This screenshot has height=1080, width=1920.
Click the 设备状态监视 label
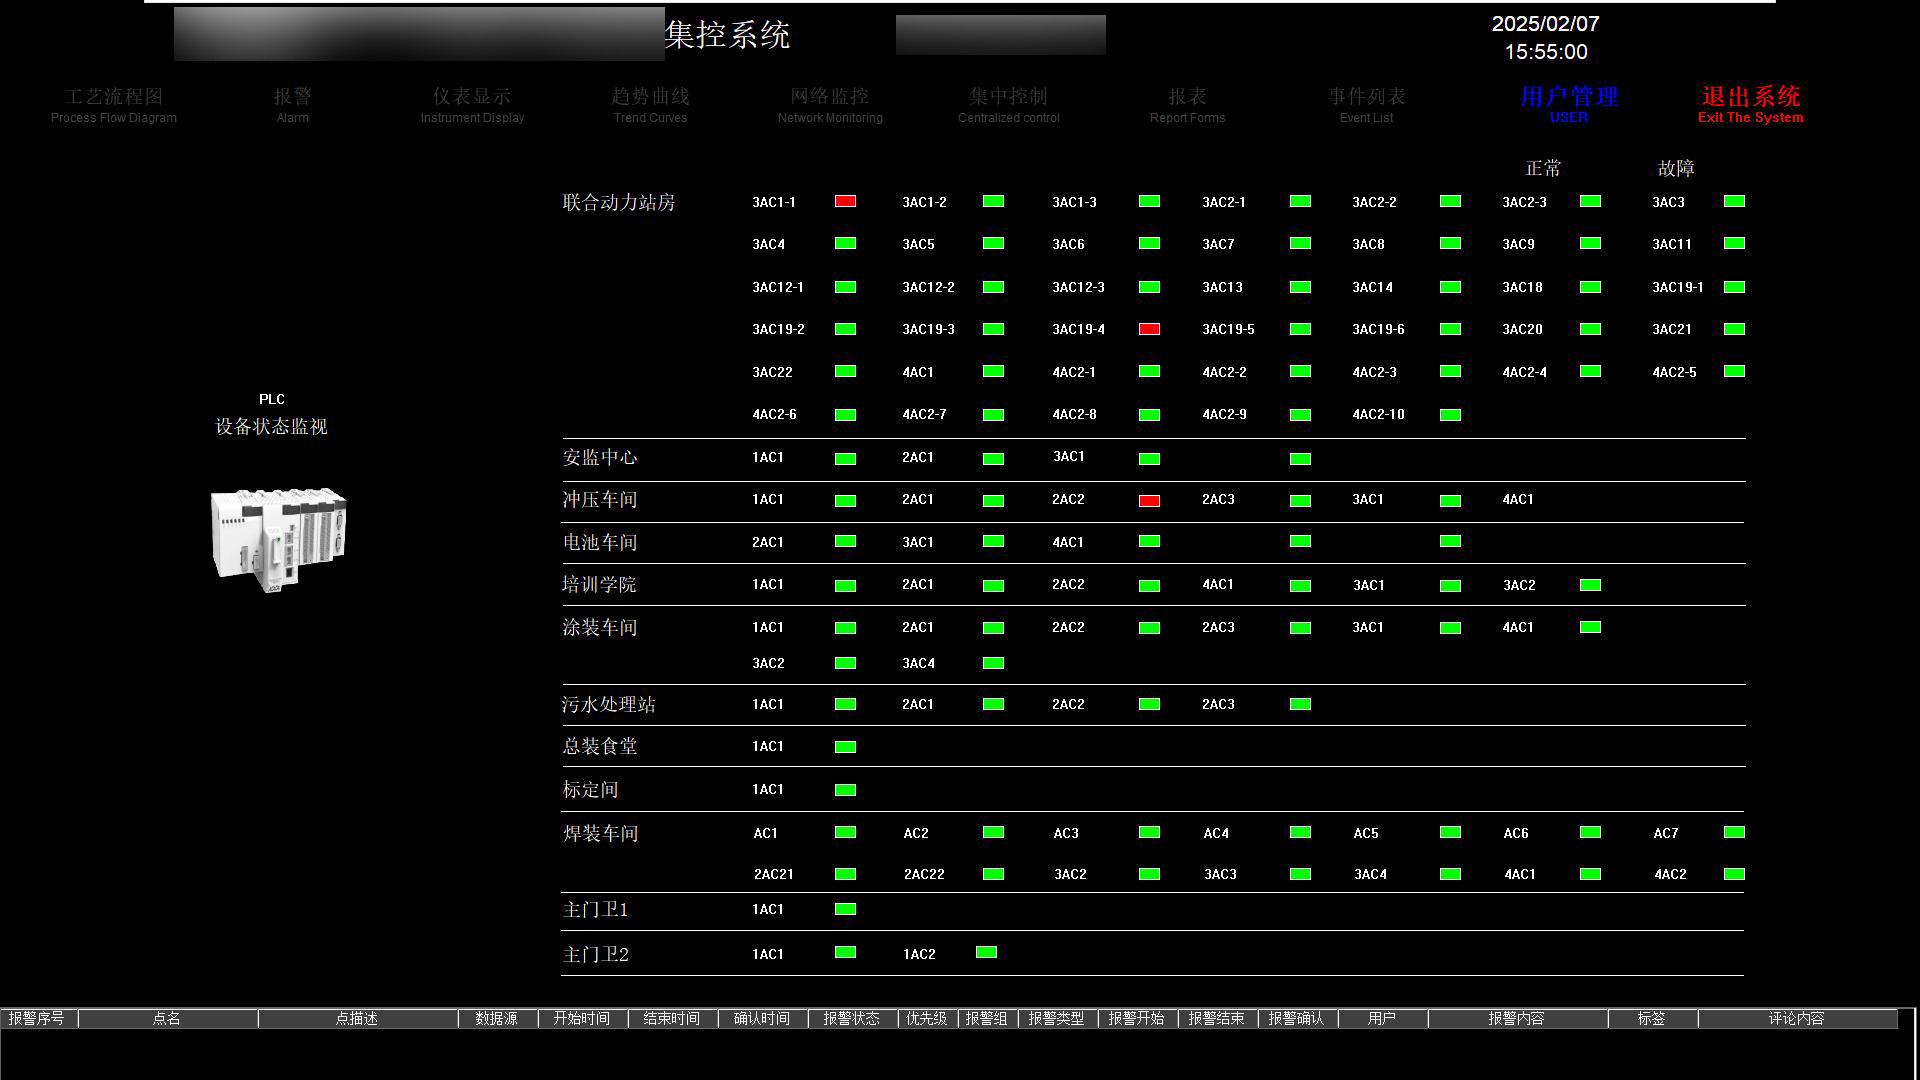pos(271,426)
